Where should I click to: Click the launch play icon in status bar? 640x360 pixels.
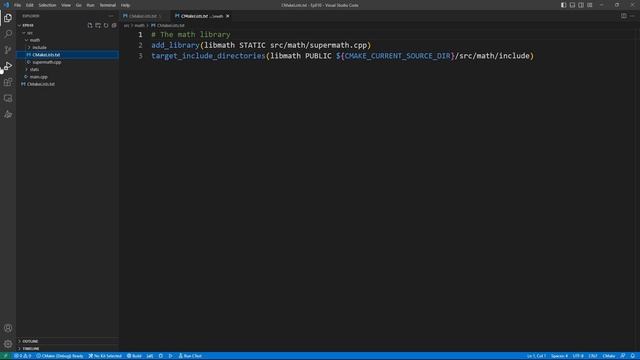171,356
